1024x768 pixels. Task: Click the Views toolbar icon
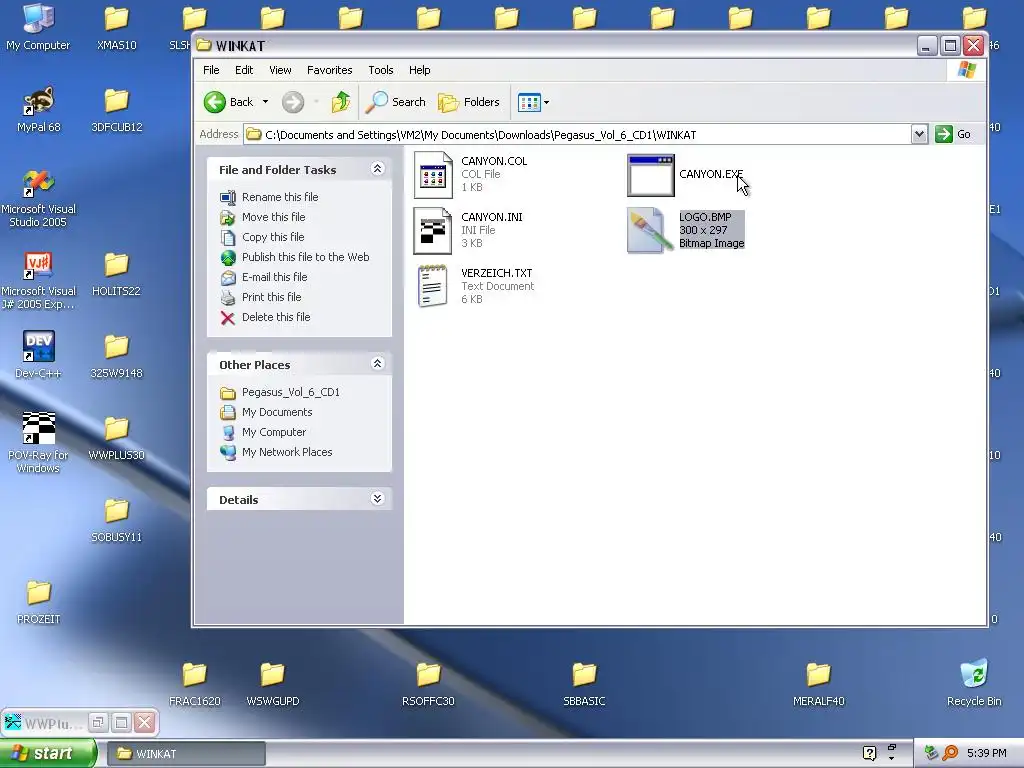[x=529, y=103]
